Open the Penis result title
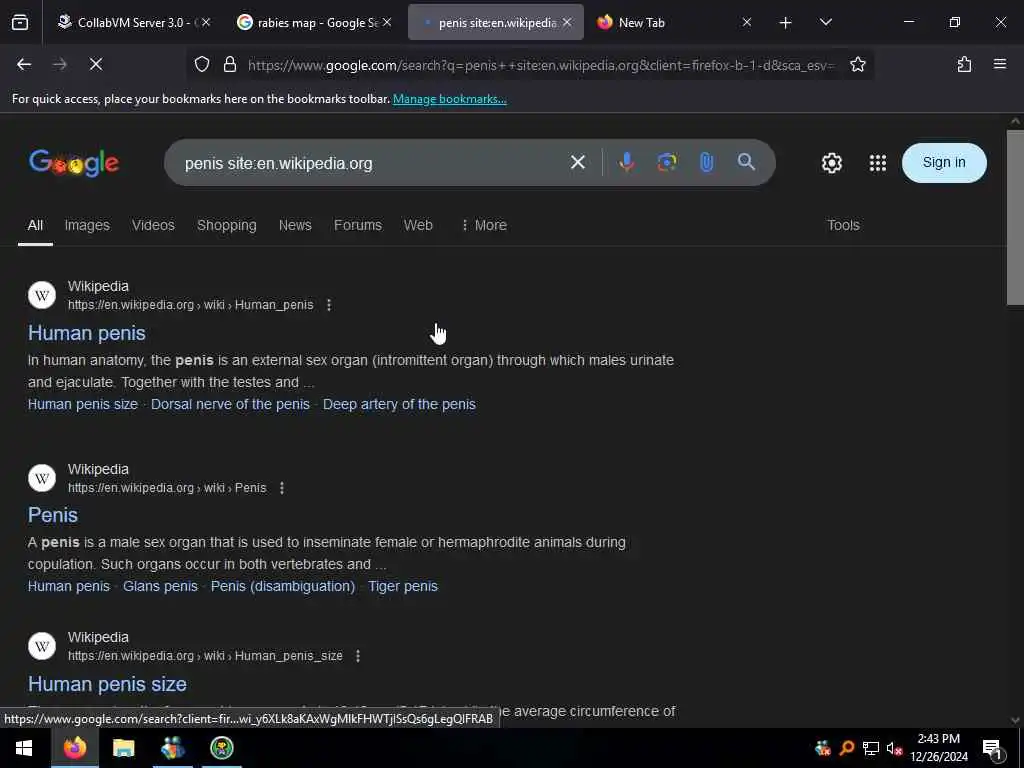The image size is (1024, 768). (53, 515)
